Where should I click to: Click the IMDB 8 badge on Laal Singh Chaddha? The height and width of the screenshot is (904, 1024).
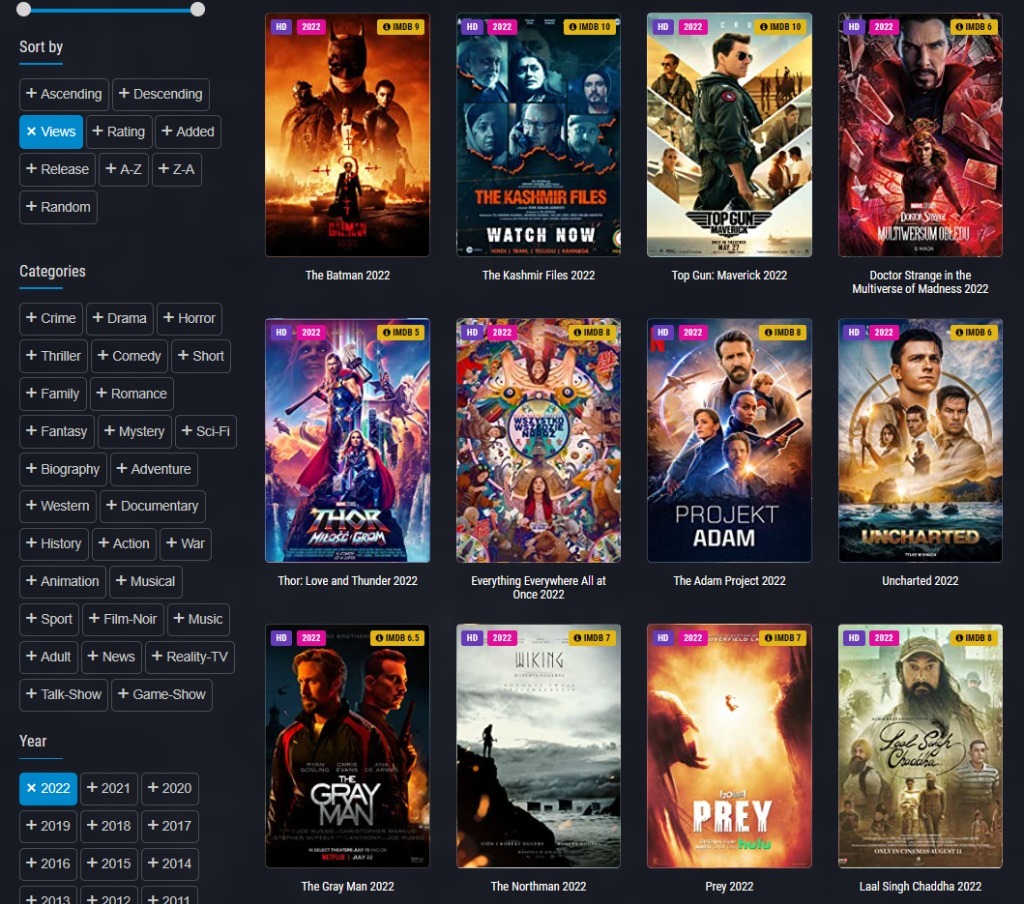coord(974,638)
